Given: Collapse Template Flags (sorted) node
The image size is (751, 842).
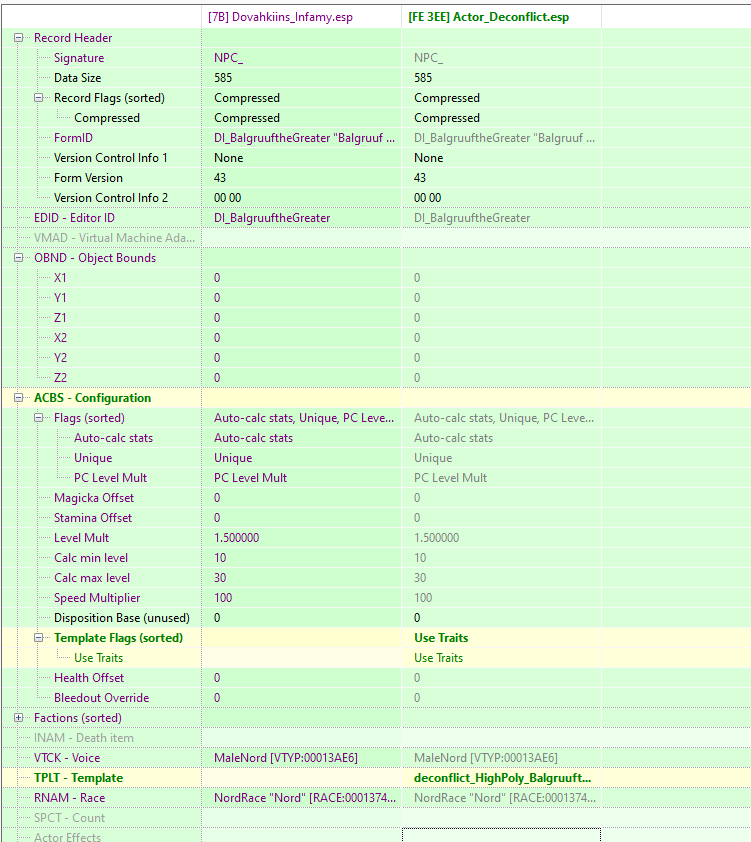Looking at the screenshot, I should (39, 638).
